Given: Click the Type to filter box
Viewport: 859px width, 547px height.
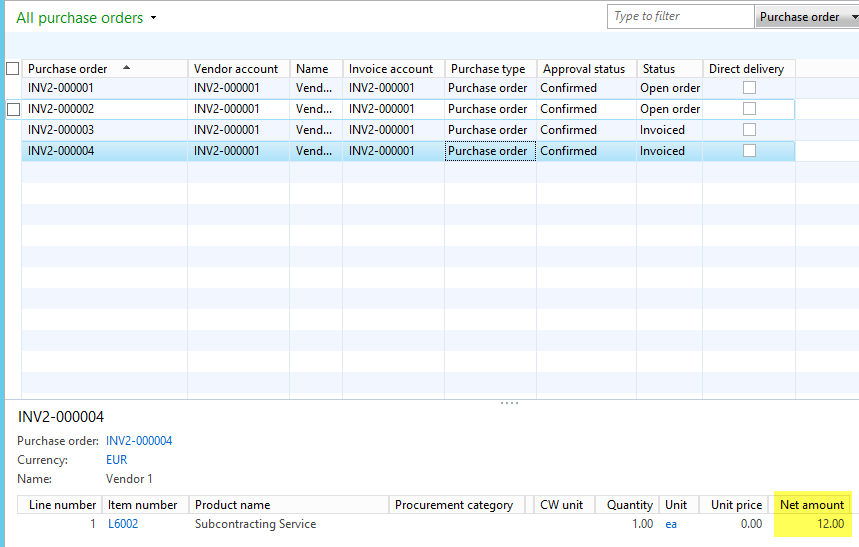Looking at the screenshot, I should (x=680, y=17).
